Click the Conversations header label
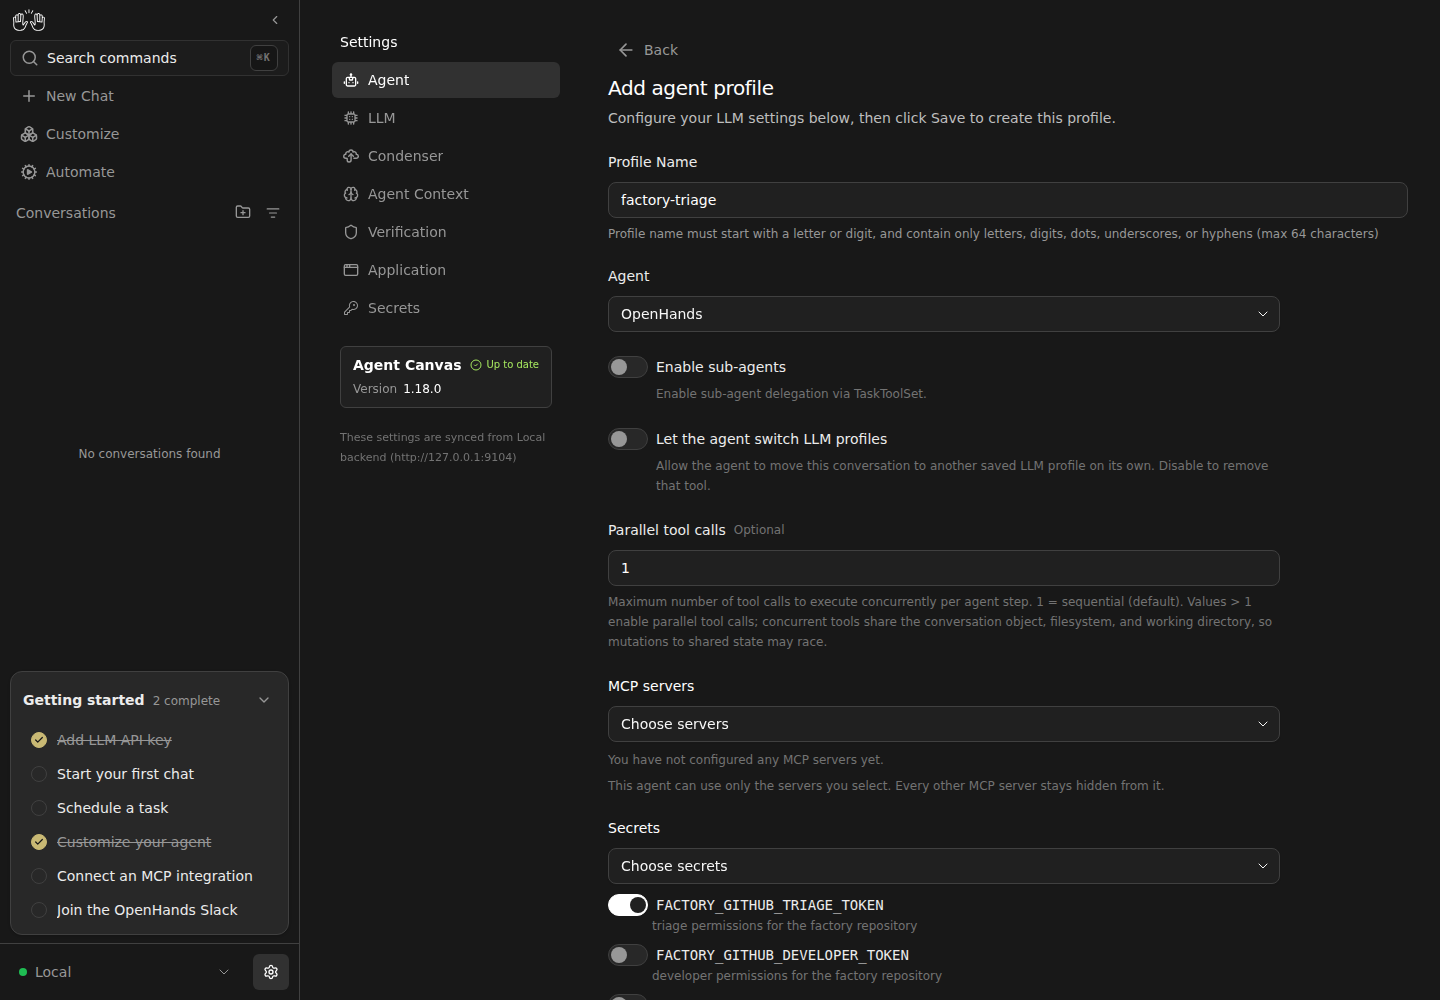The width and height of the screenshot is (1440, 1000). (66, 213)
